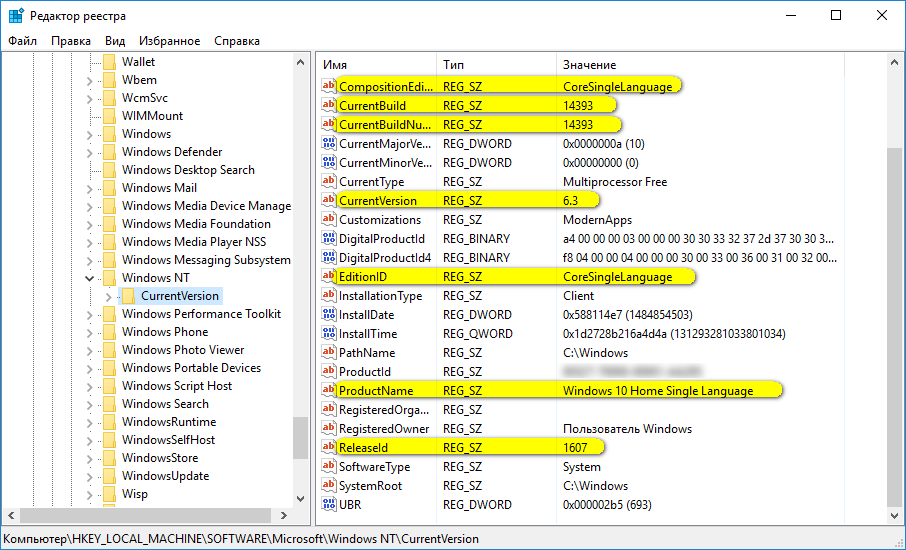Click the DigitalProductId binary value icon
The width and height of the screenshot is (906, 550).
pos(329,239)
